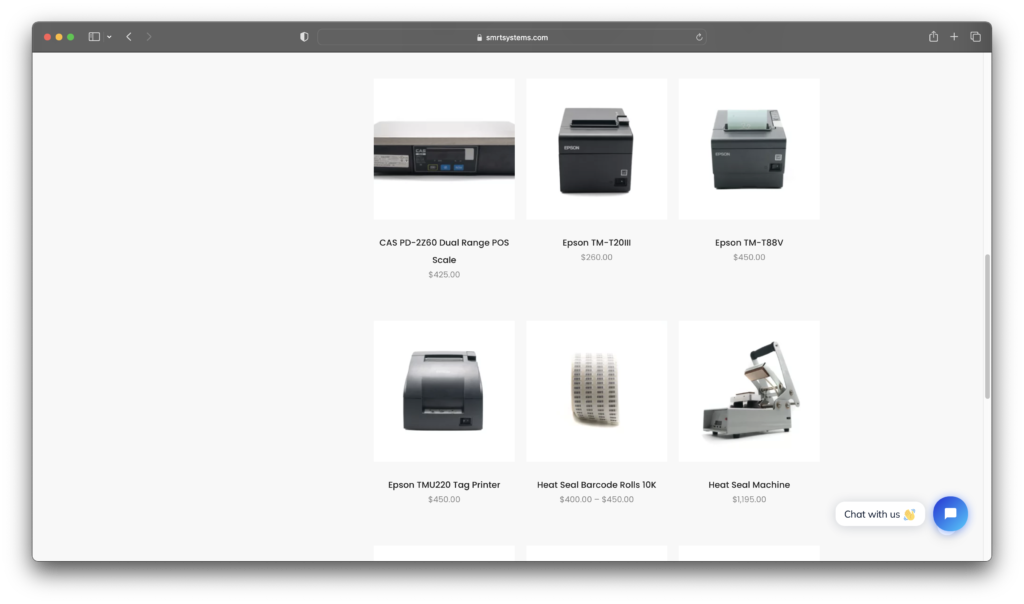Reload the page with the refresh icon
This screenshot has height=604, width=1024.
click(x=699, y=37)
